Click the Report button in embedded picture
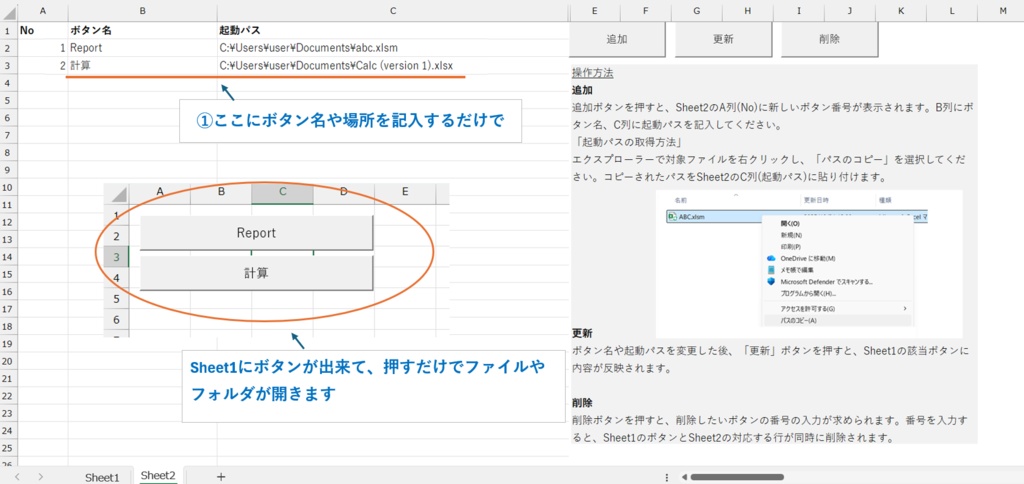 pos(256,233)
